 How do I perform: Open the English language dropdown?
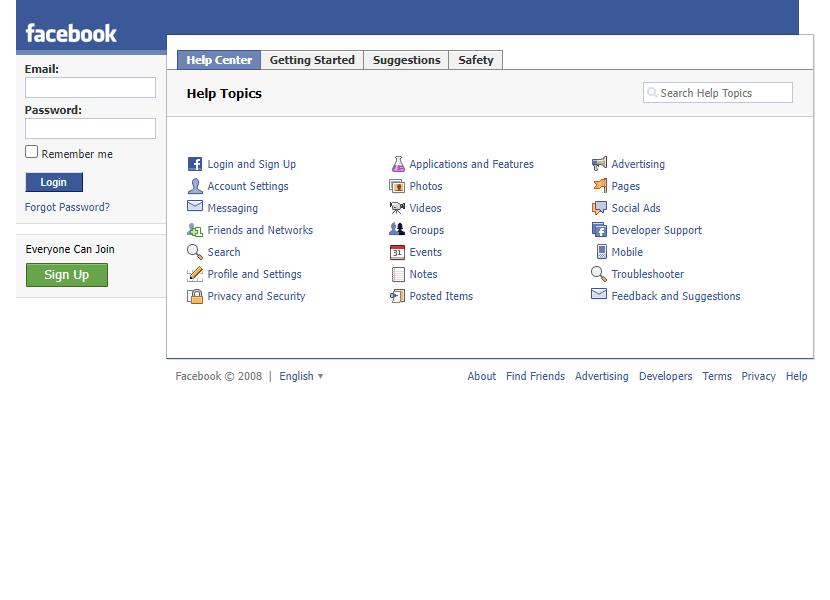[301, 376]
